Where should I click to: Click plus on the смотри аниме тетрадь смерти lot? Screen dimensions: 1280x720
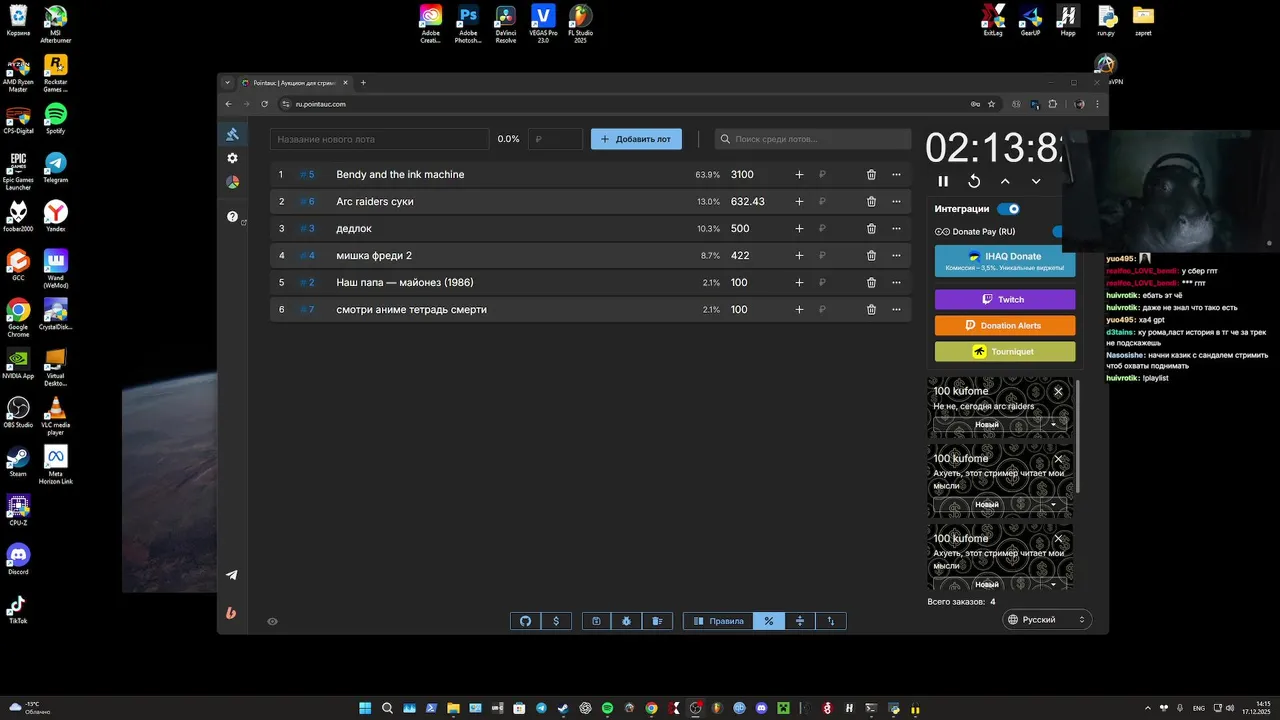(x=799, y=310)
